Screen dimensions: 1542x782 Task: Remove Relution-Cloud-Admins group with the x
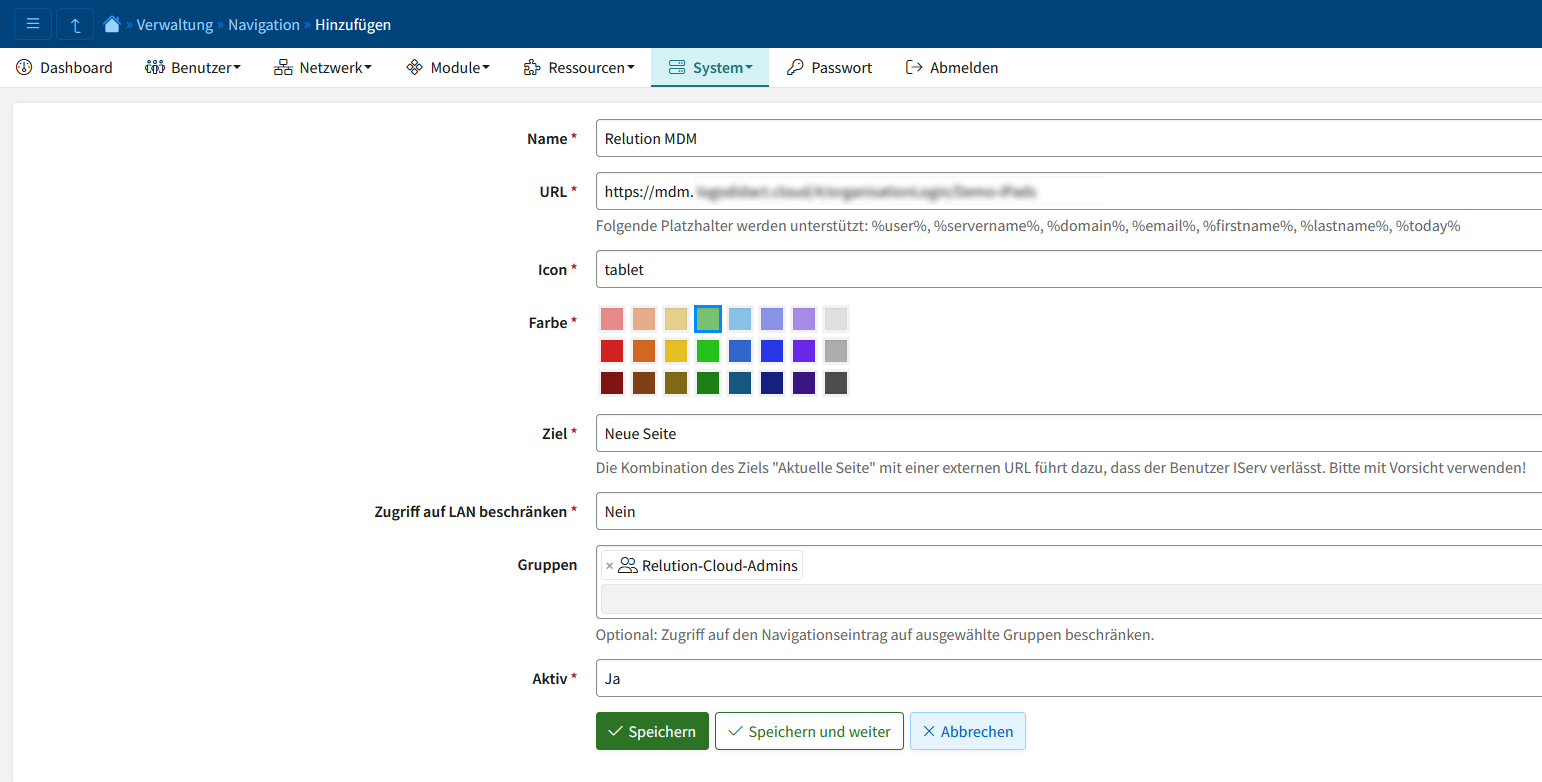(x=609, y=566)
